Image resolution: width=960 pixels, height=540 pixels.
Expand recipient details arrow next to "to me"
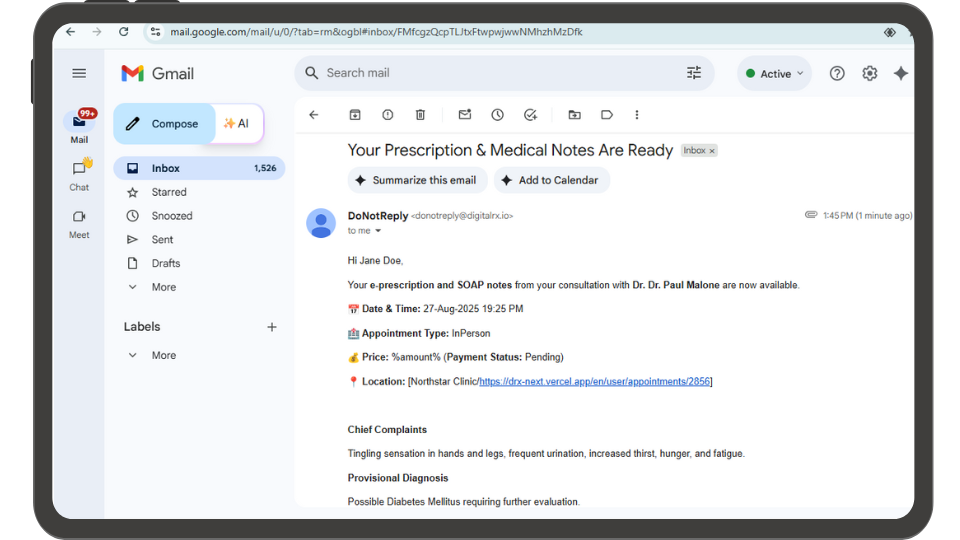click(378, 231)
